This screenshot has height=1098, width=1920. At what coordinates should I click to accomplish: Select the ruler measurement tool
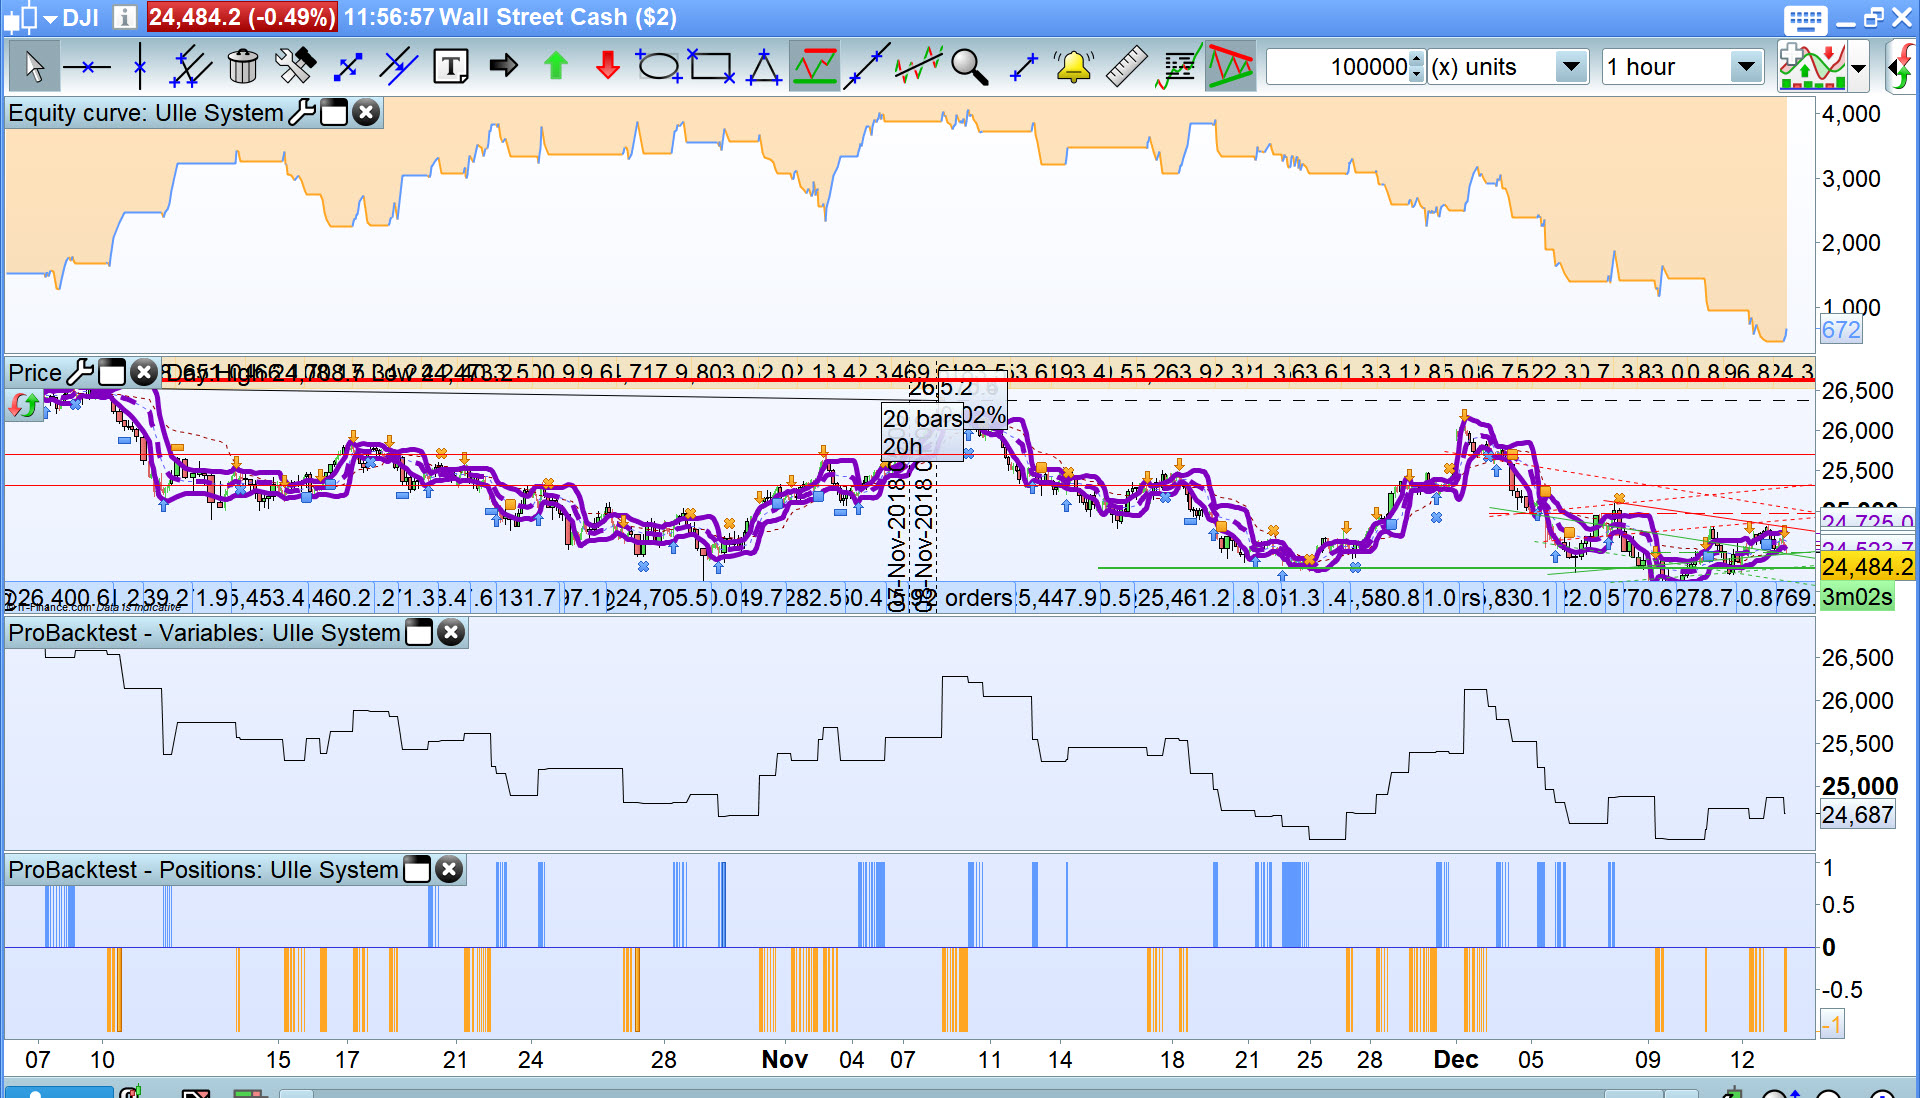click(1126, 67)
